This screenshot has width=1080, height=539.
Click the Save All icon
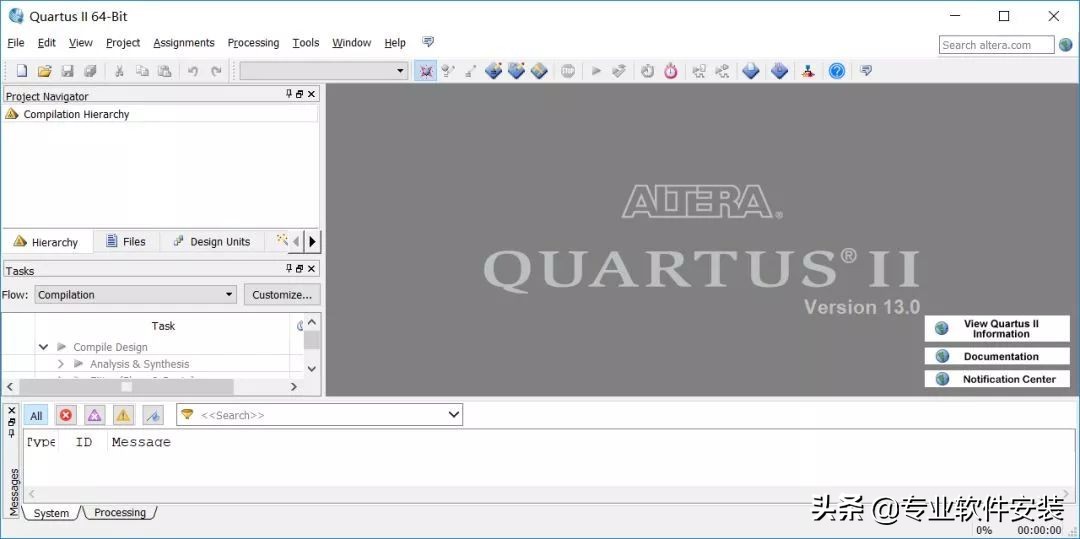(x=90, y=71)
